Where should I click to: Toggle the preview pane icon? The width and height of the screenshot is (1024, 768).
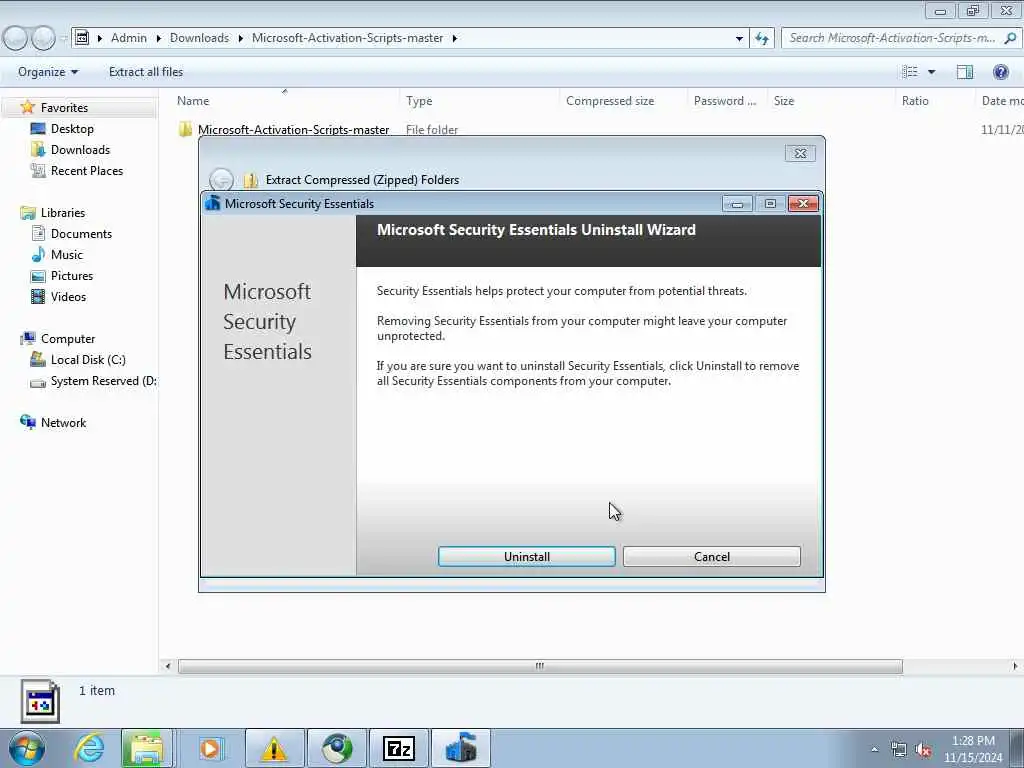coord(965,72)
